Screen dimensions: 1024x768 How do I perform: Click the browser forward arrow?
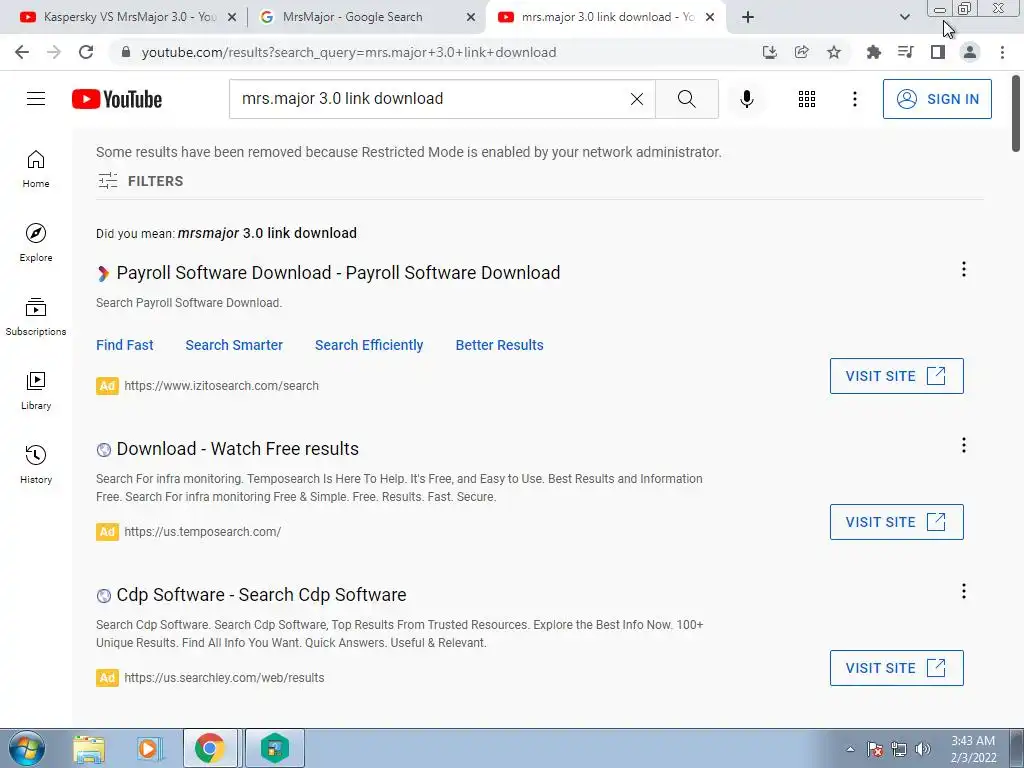click(x=54, y=52)
